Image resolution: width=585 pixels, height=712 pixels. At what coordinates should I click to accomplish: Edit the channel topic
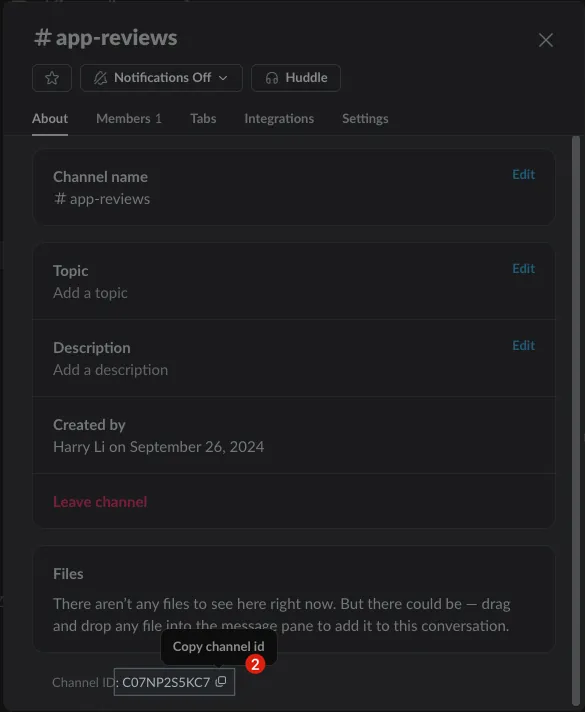point(524,268)
